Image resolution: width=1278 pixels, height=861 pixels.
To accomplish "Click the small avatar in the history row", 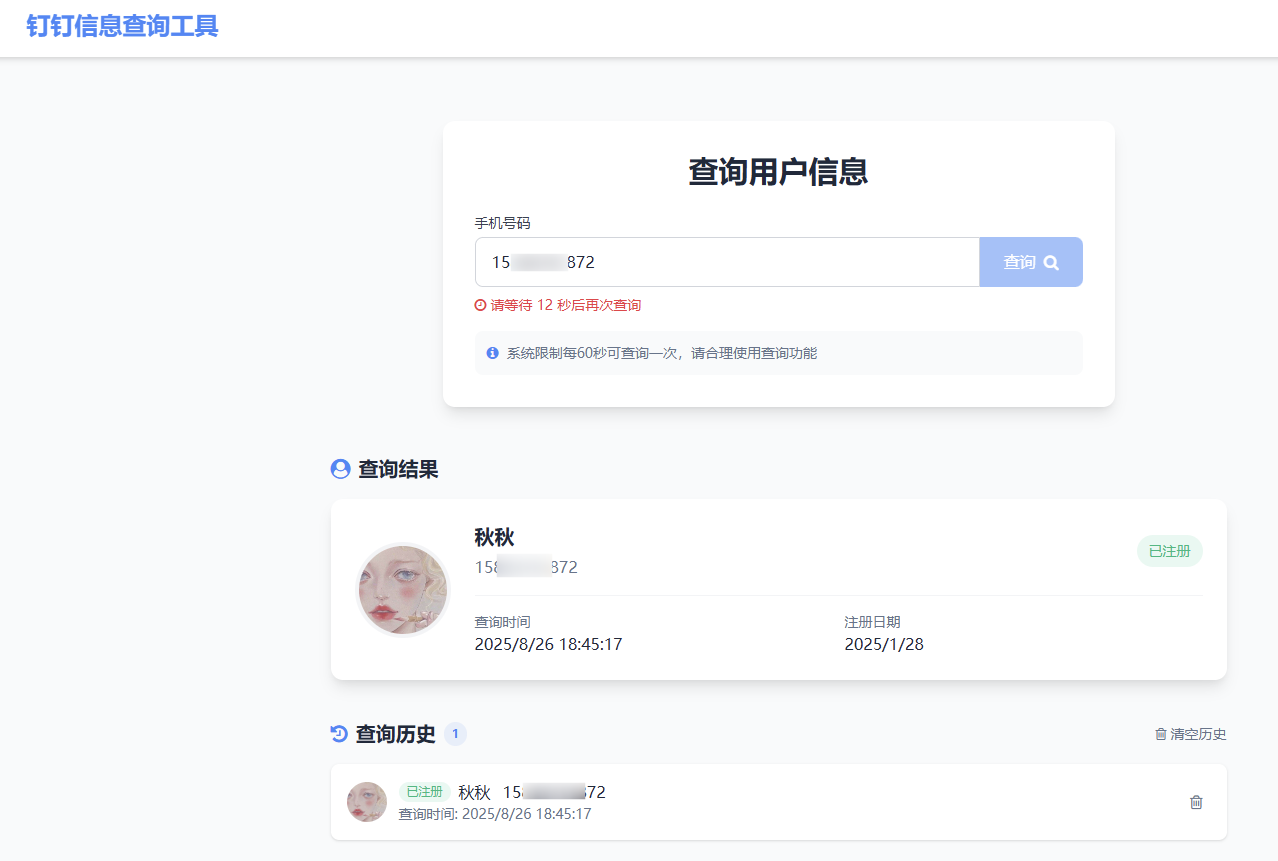I will click(x=367, y=802).
